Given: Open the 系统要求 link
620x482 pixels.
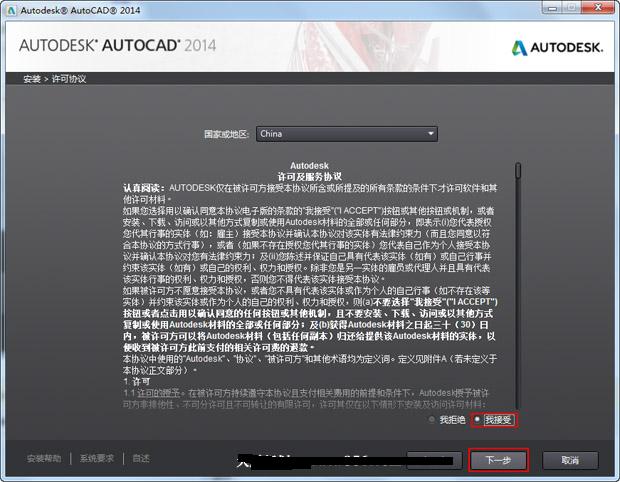Looking at the screenshot, I should [x=97, y=458].
